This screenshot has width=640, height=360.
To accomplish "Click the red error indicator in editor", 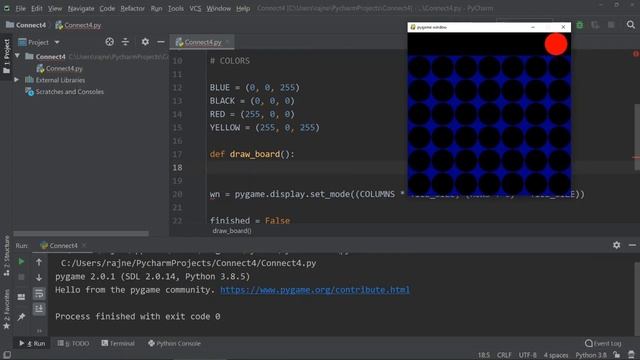I will click(636, 53).
